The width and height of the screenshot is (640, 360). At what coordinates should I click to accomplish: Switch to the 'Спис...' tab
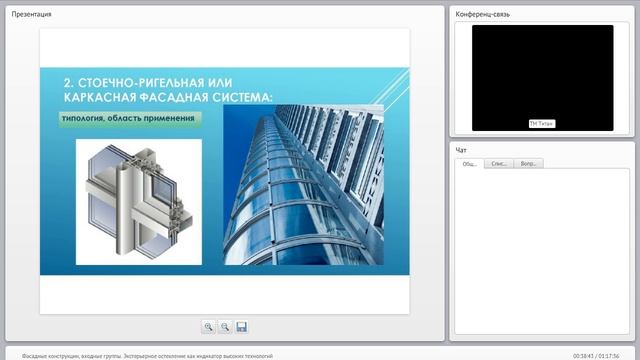(x=499, y=164)
